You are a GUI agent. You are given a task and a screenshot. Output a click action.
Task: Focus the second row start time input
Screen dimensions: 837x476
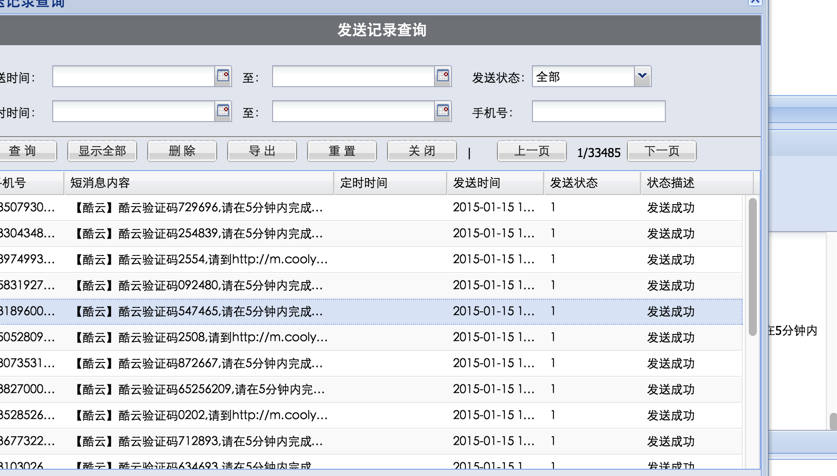pyautogui.click(x=134, y=111)
